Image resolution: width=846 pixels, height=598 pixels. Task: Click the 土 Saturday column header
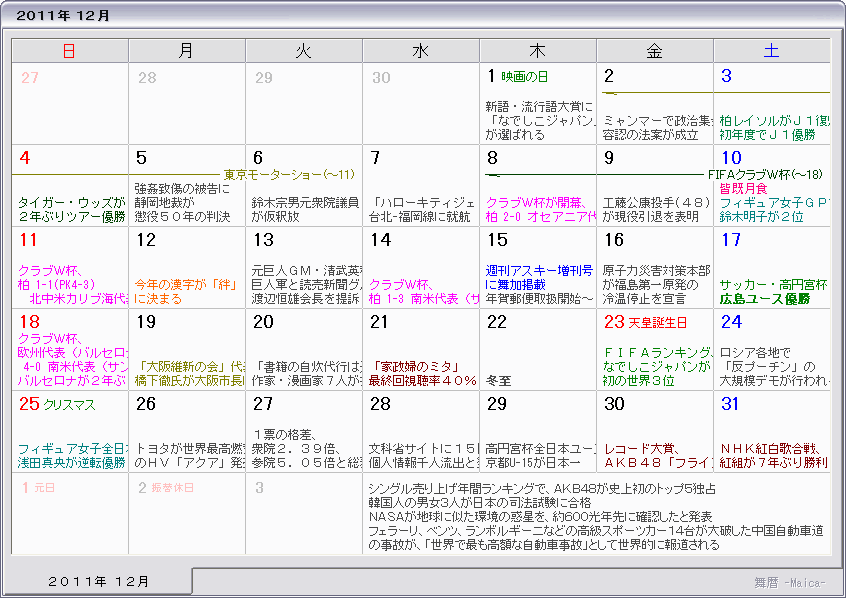pyautogui.click(x=772, y=51)
